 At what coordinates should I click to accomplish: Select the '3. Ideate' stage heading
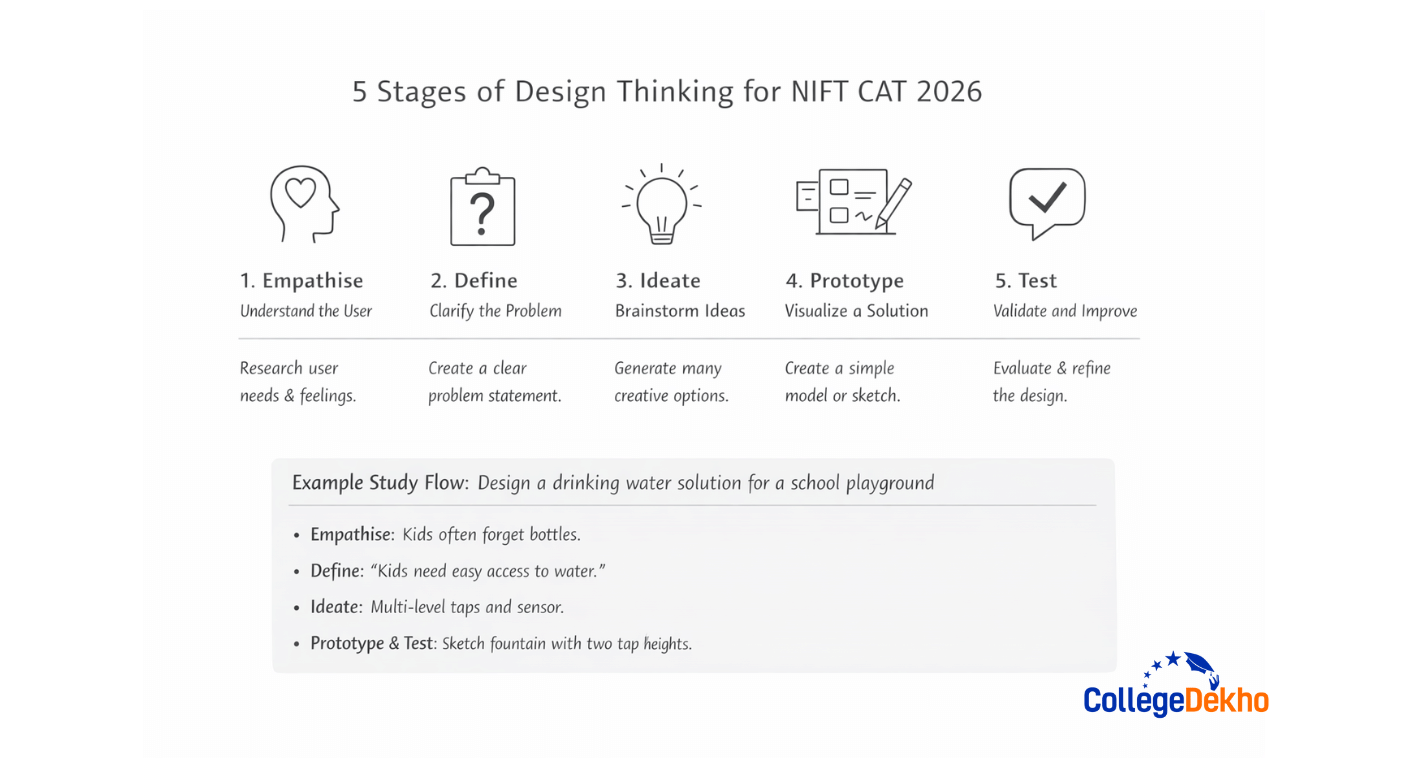[x=658, y=280]
